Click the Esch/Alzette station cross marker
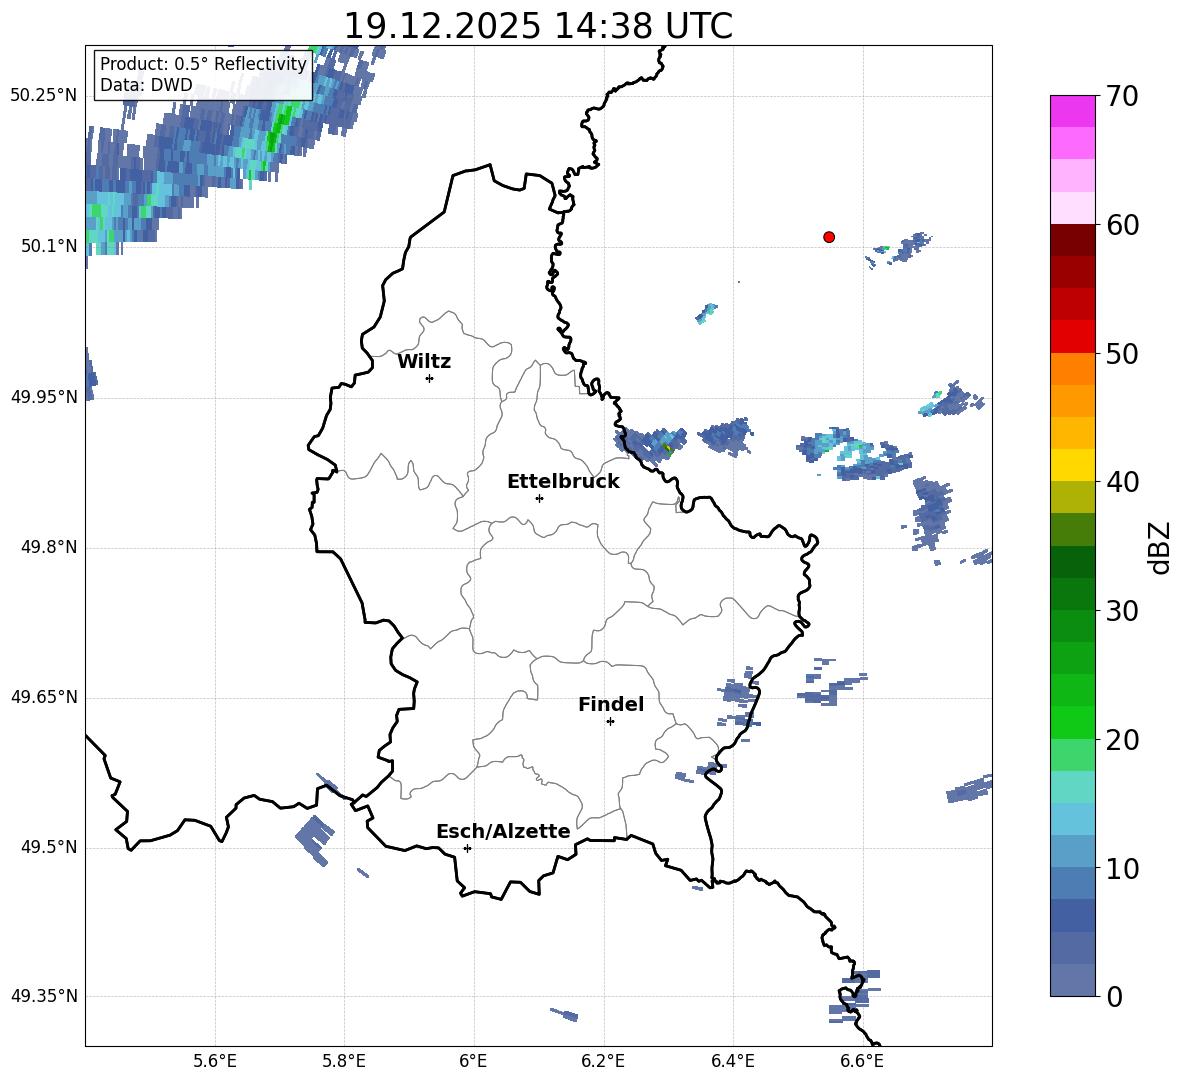 [467, 848]
